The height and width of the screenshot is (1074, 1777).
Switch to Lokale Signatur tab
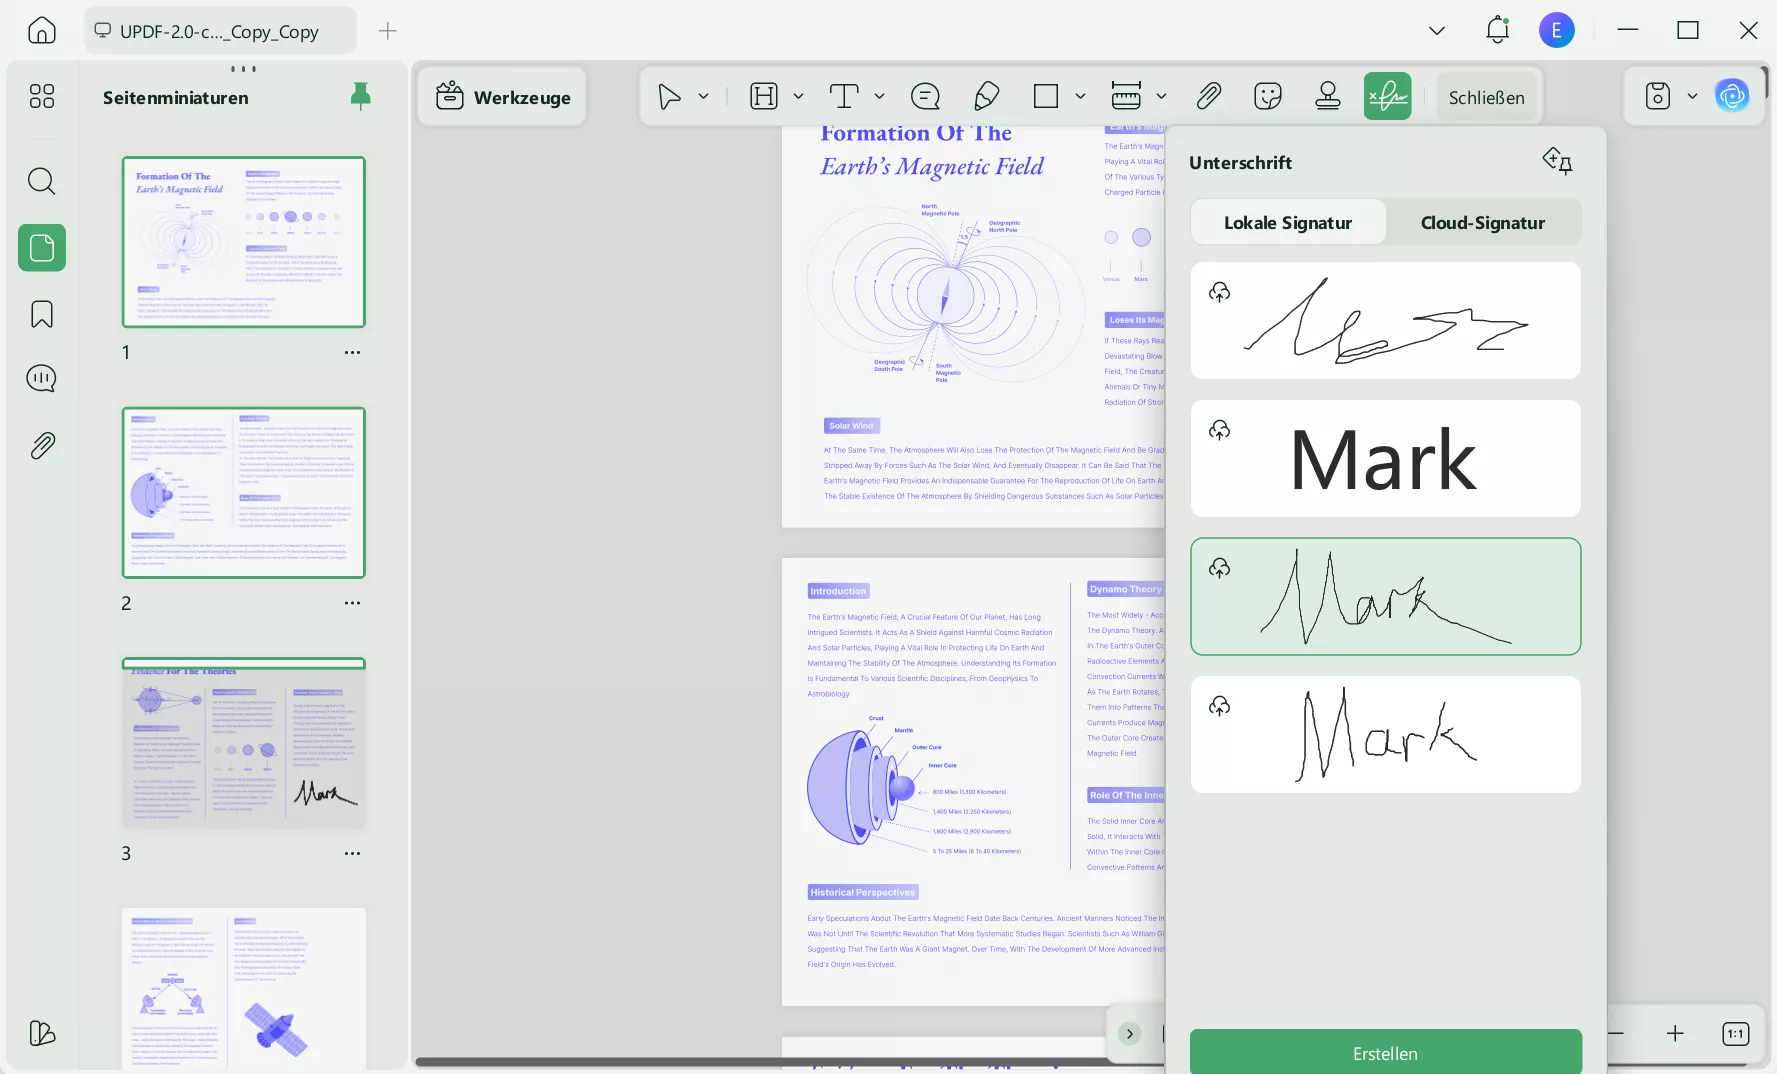point(1288,222)
